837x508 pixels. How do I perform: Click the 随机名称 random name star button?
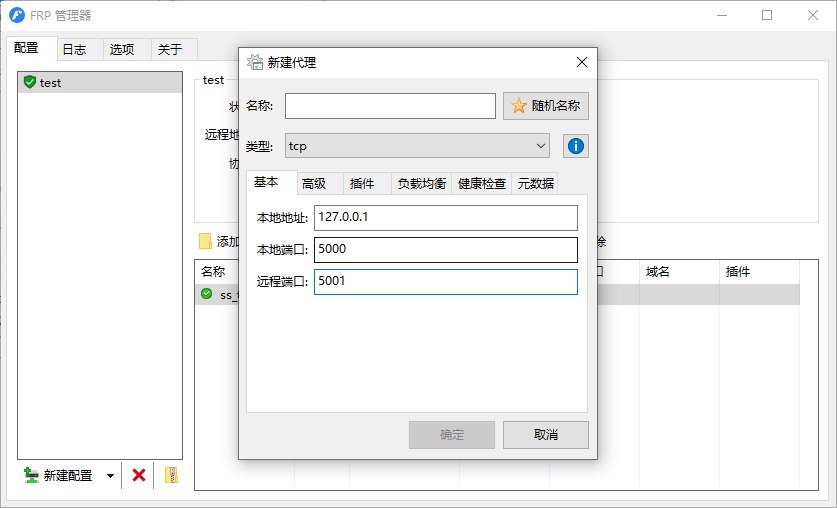546,106
